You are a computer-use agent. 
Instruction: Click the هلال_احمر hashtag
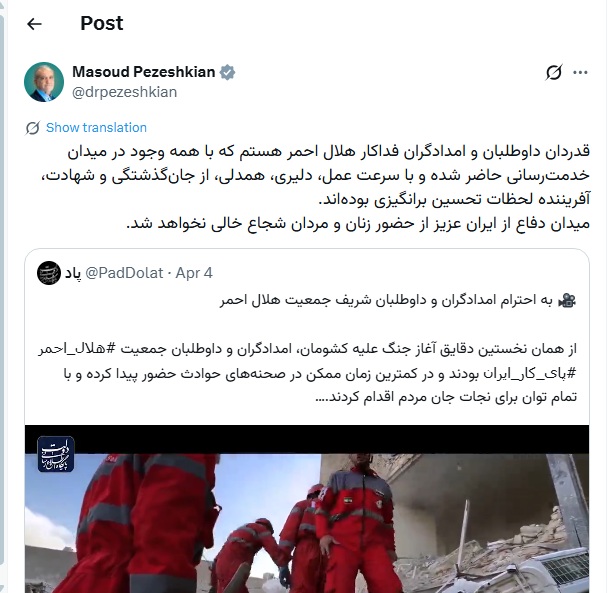(x=83, y=348)
